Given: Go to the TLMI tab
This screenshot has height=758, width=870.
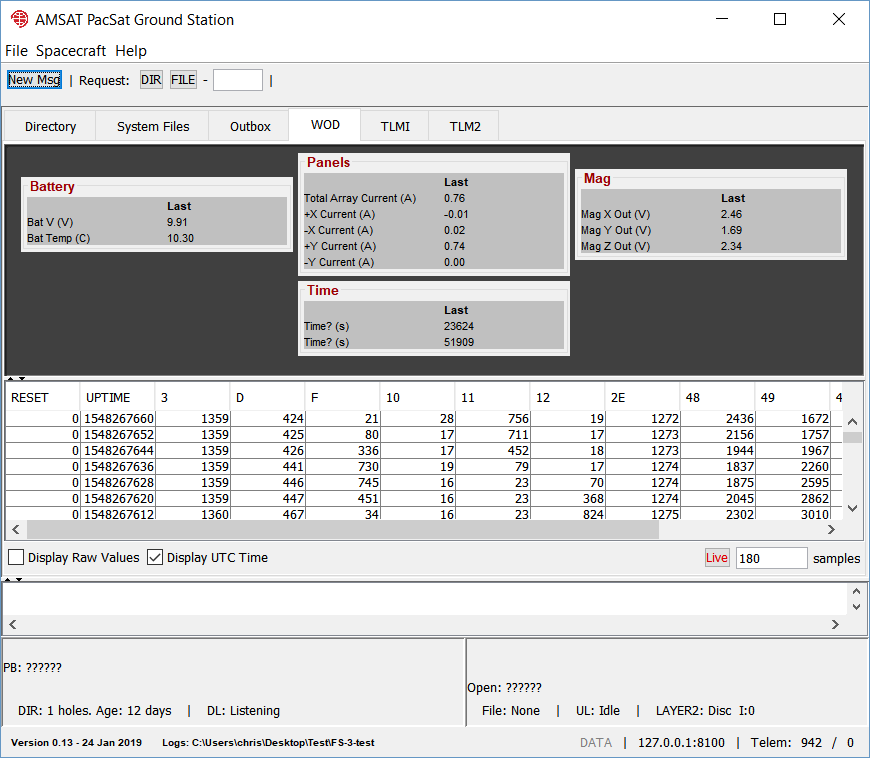Looking at the screenshot, I should click(x=395, y=127).
